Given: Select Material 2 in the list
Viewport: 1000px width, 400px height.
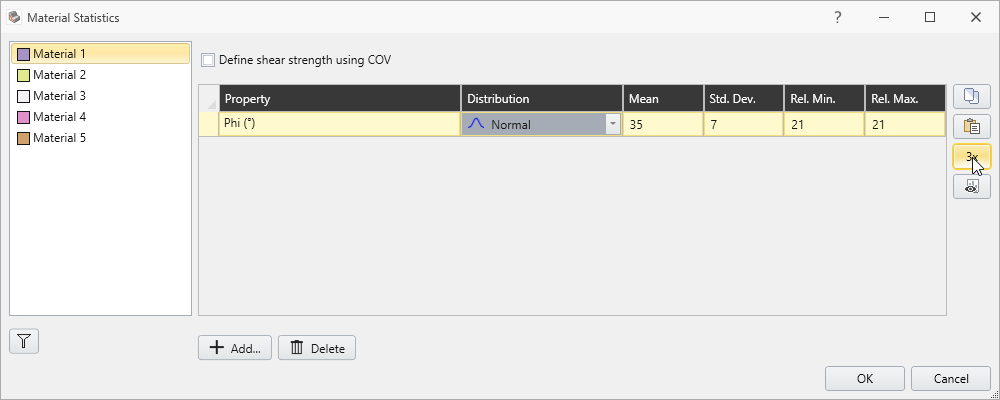Looking at the screenshot, I should 60,75.
